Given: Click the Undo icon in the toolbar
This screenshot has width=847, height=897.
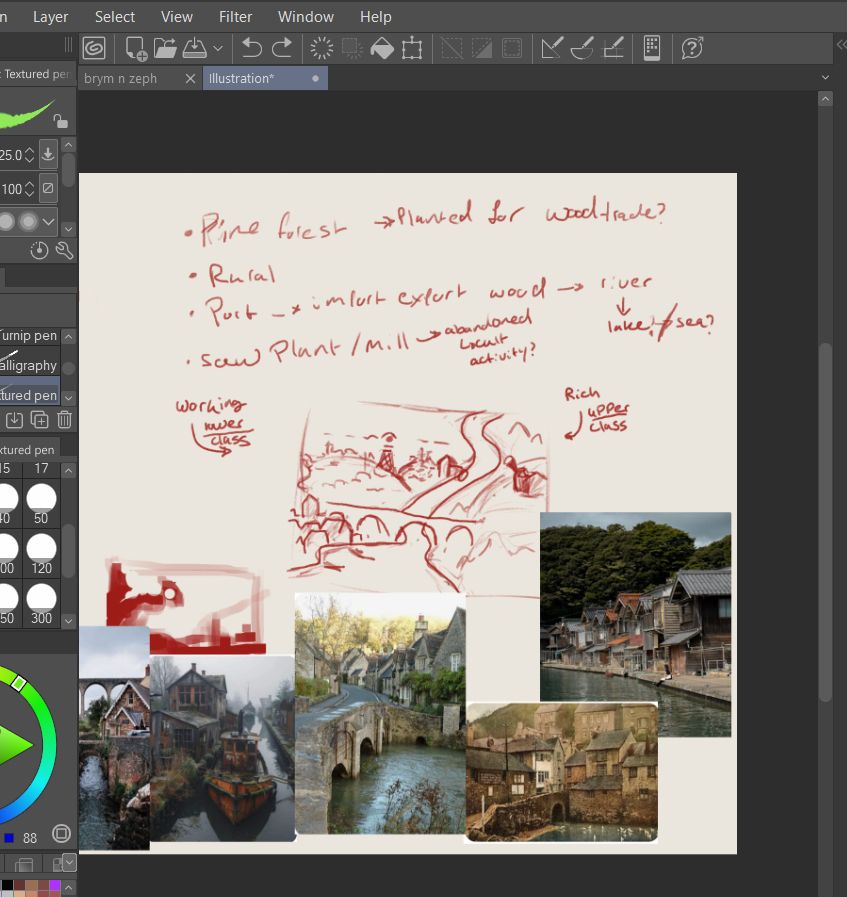Looking at the screenshot, I should coord(250,47).
